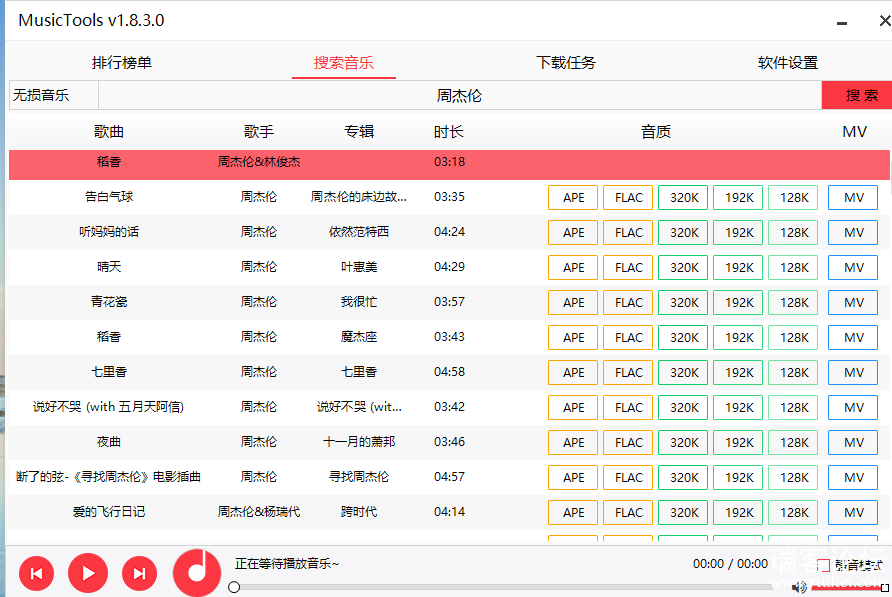Choose 128K for 断了的弦
This screenshot has height=597, width=892.
pyautogui.click(x=793, y=477)
